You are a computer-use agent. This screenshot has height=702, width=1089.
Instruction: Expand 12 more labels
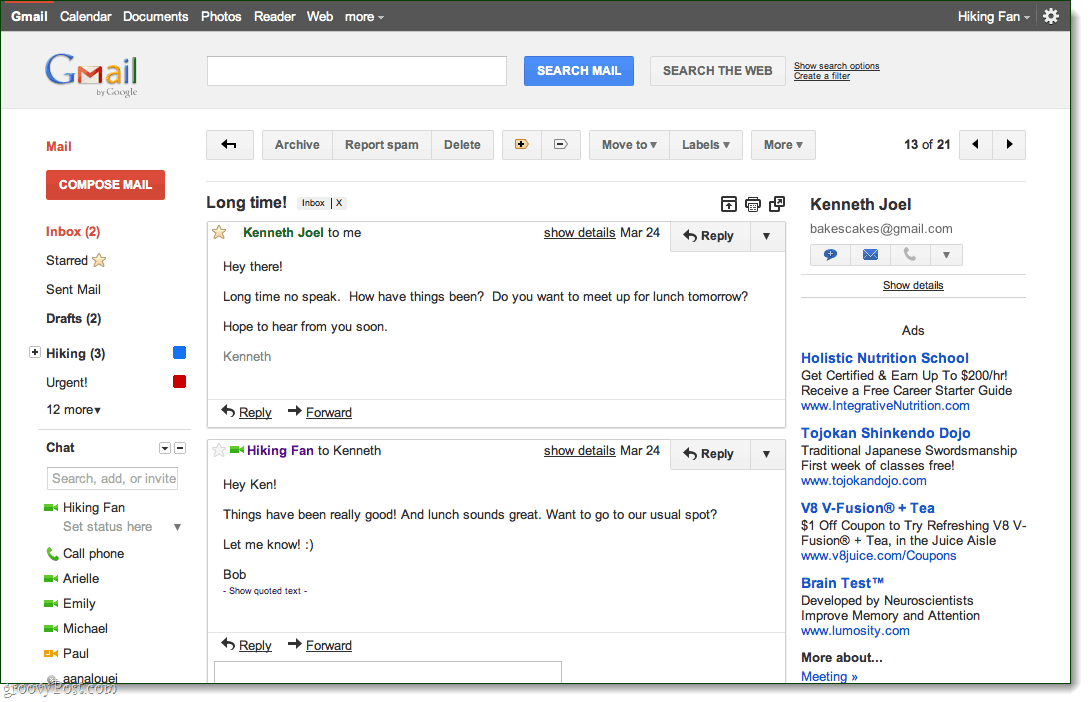pyautogui.click(x=74, y=410)
